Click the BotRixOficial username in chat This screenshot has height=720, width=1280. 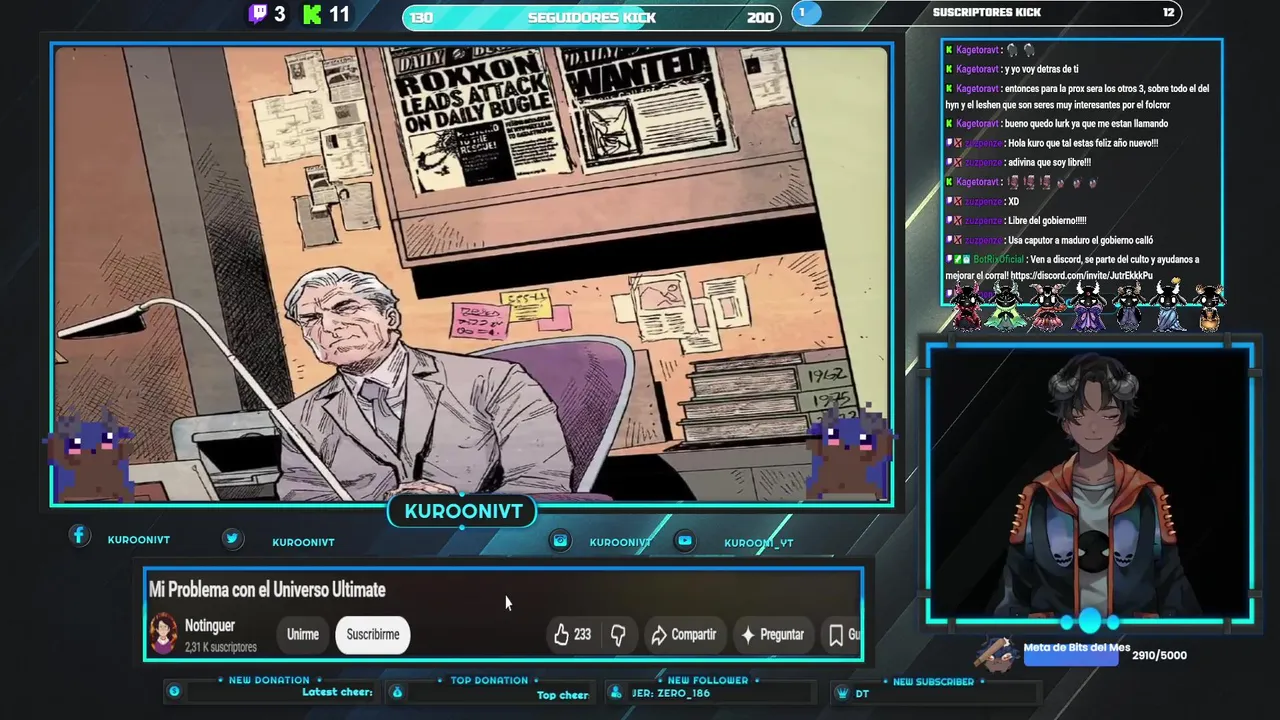998,260
